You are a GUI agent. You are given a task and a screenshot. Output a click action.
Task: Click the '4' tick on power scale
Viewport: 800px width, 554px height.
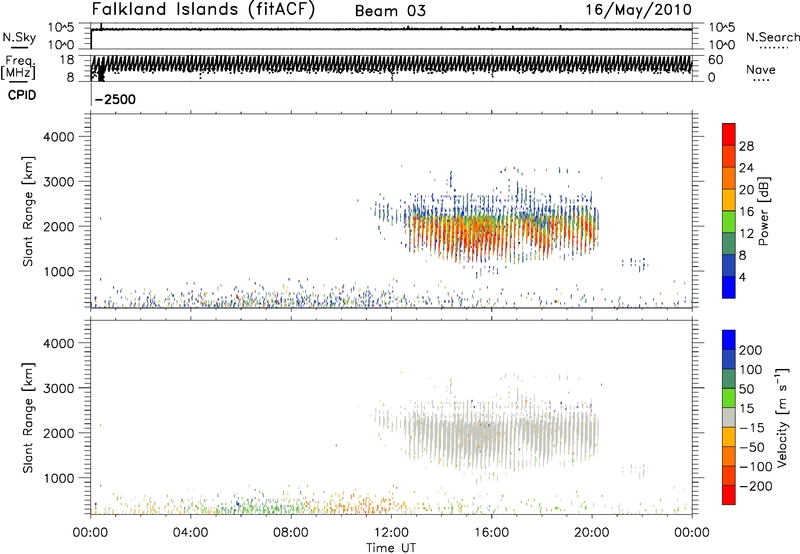pyautogui.click(x=742, y=277)
